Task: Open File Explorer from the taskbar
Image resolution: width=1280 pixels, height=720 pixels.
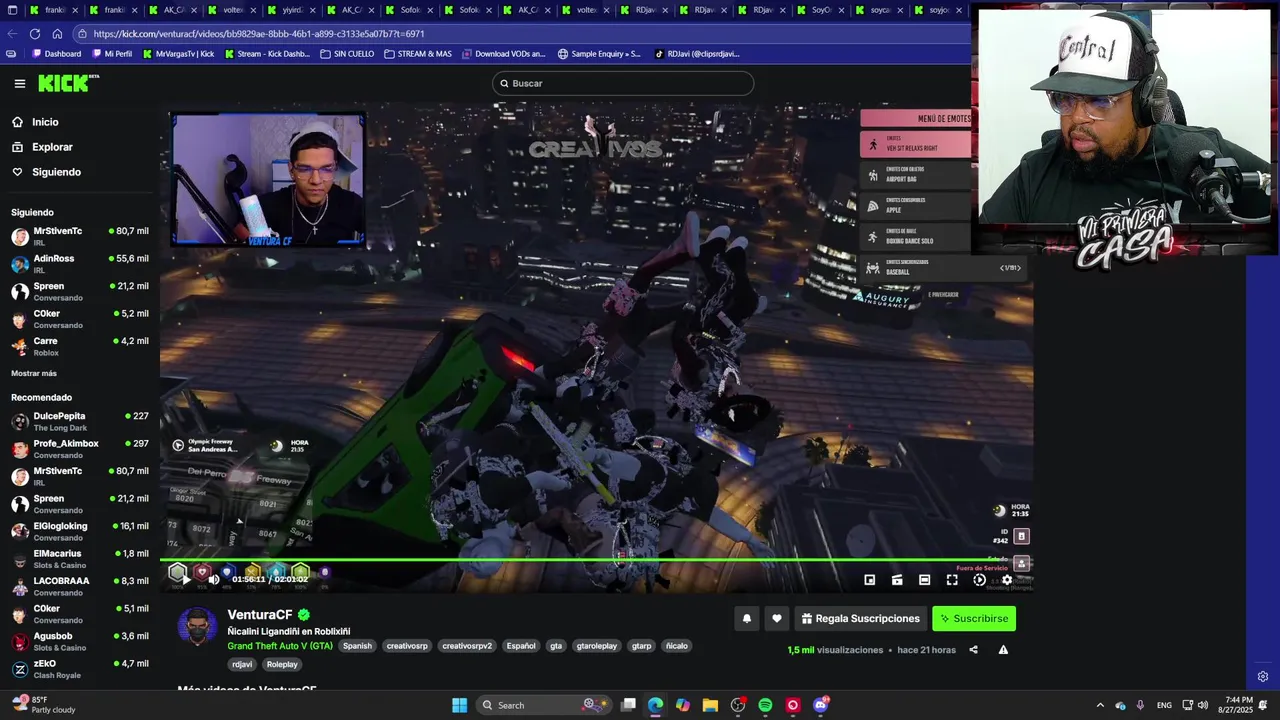Action: [x=710, y=705]
